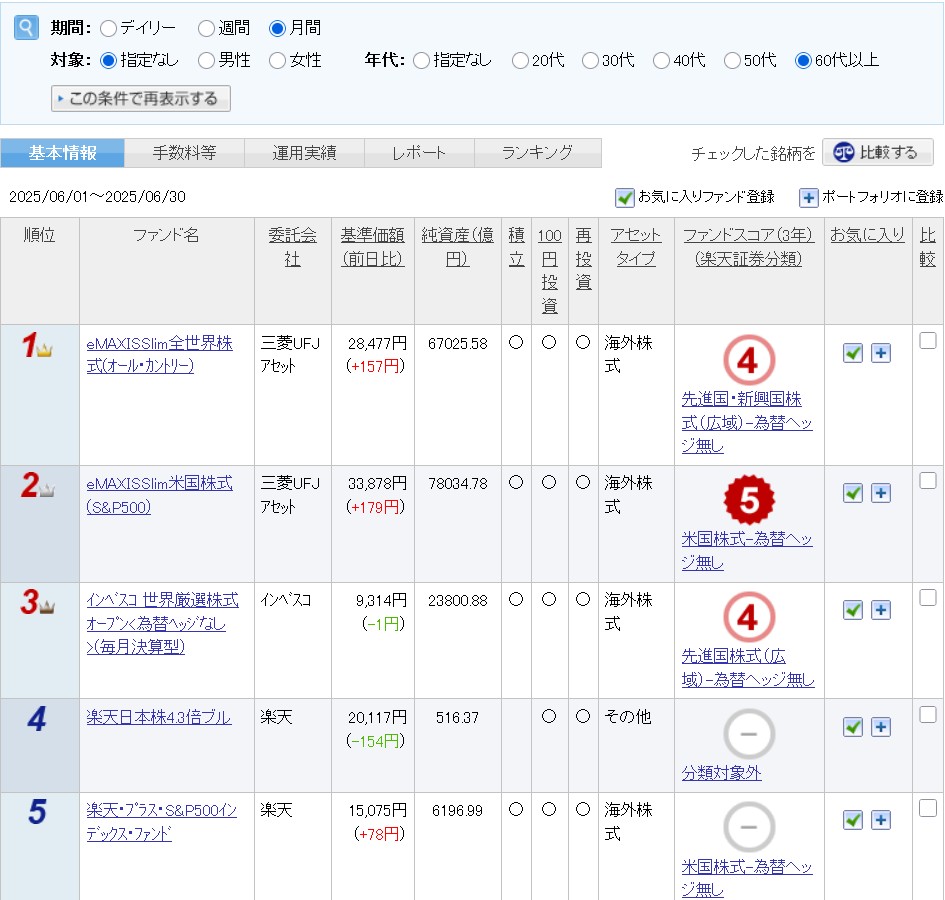Open 米国株式-為替ヘッジ無し link for eMAXIS S&P500
945x900 pixels.
(x=747, y=550)
